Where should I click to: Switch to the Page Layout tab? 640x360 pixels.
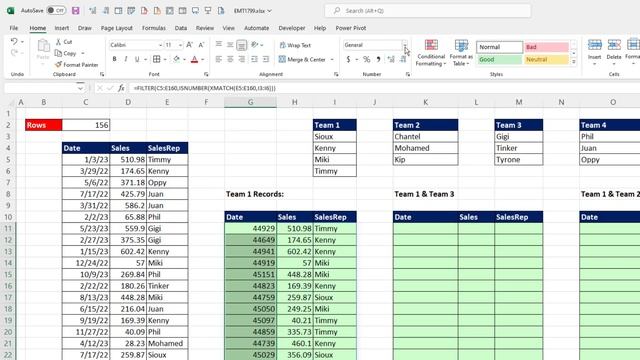click(x=117, y=28)
